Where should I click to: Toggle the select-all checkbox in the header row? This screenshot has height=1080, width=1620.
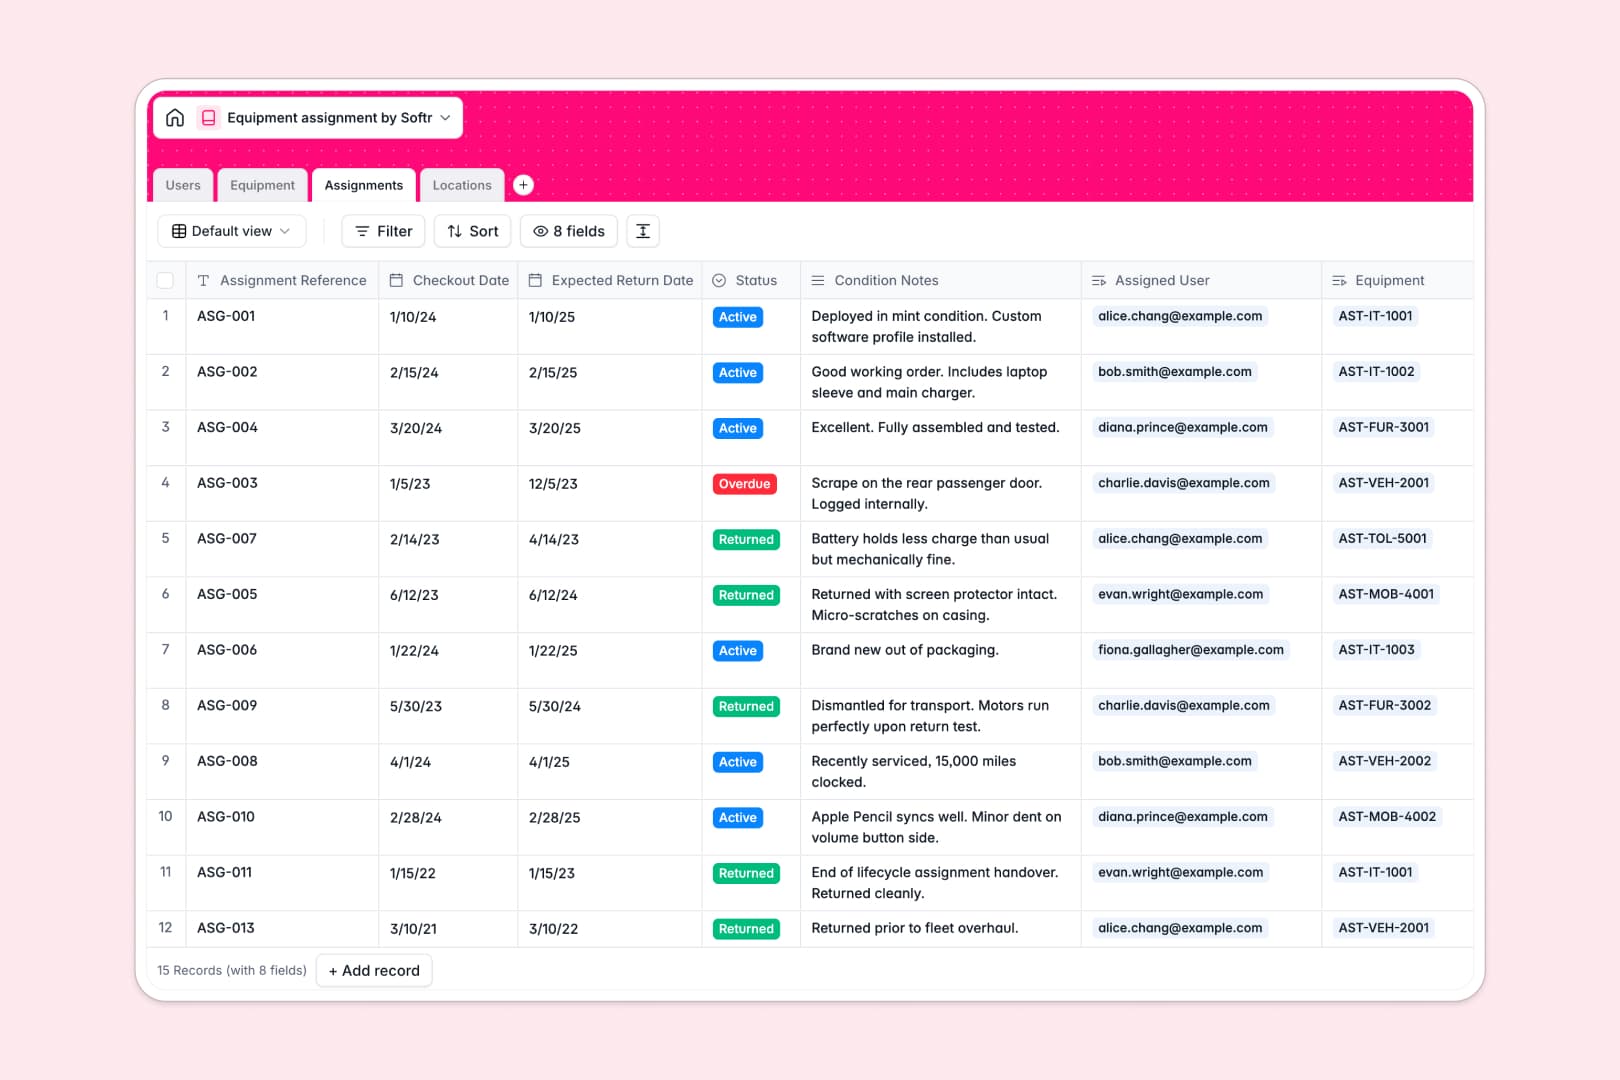coord(166,280)
